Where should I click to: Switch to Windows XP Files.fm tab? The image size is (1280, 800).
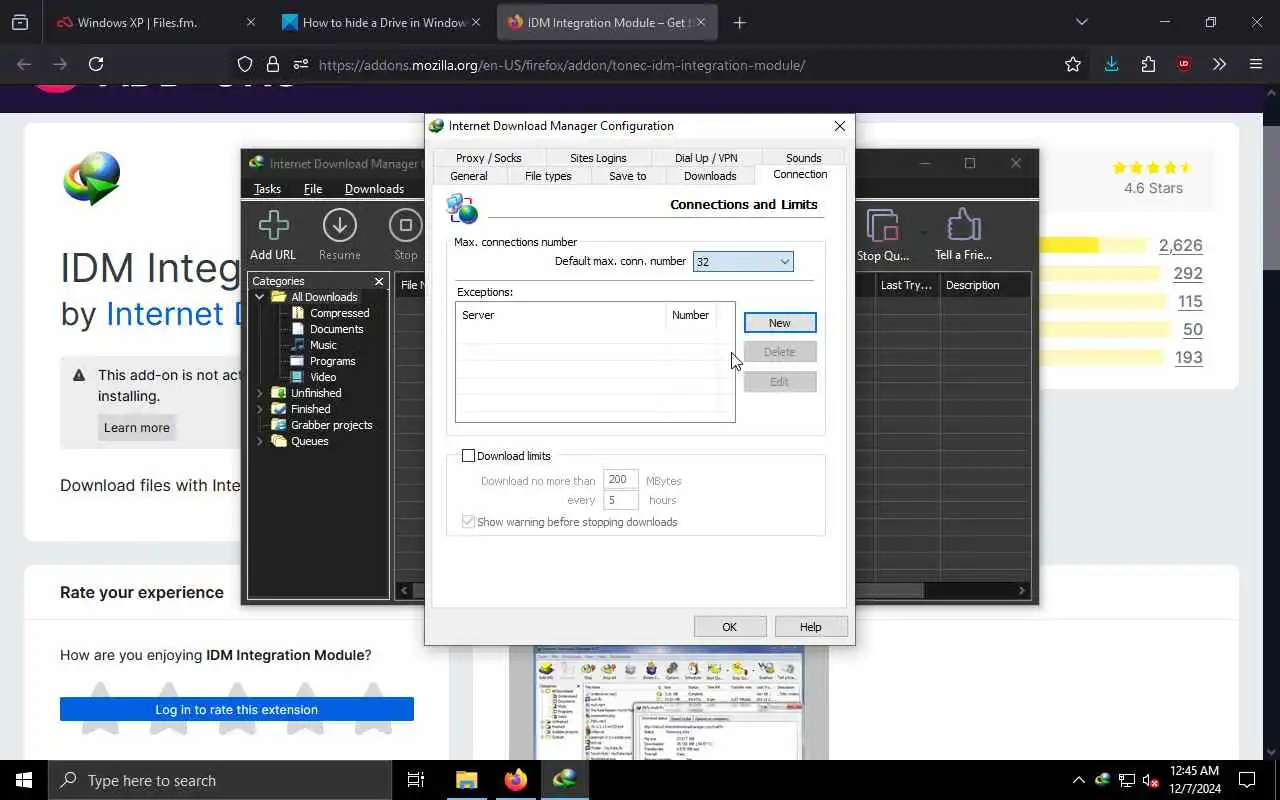(x=157, y=22)
